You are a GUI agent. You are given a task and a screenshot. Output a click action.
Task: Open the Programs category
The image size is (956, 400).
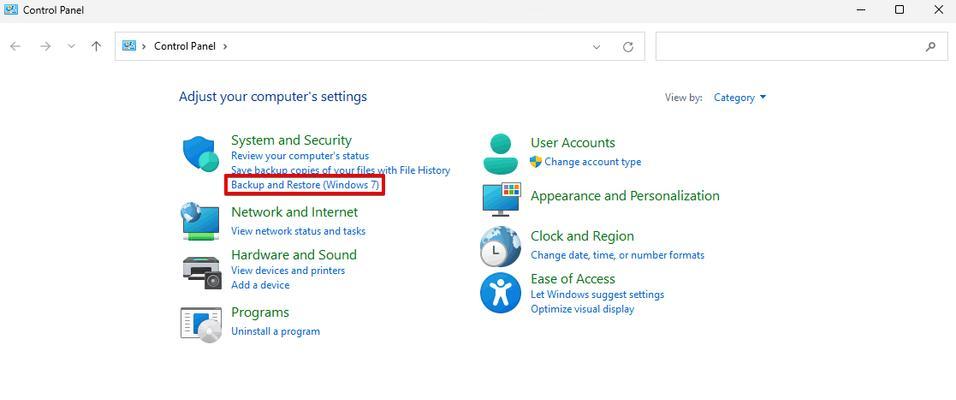pyautogui.click(x=260, y=312)
